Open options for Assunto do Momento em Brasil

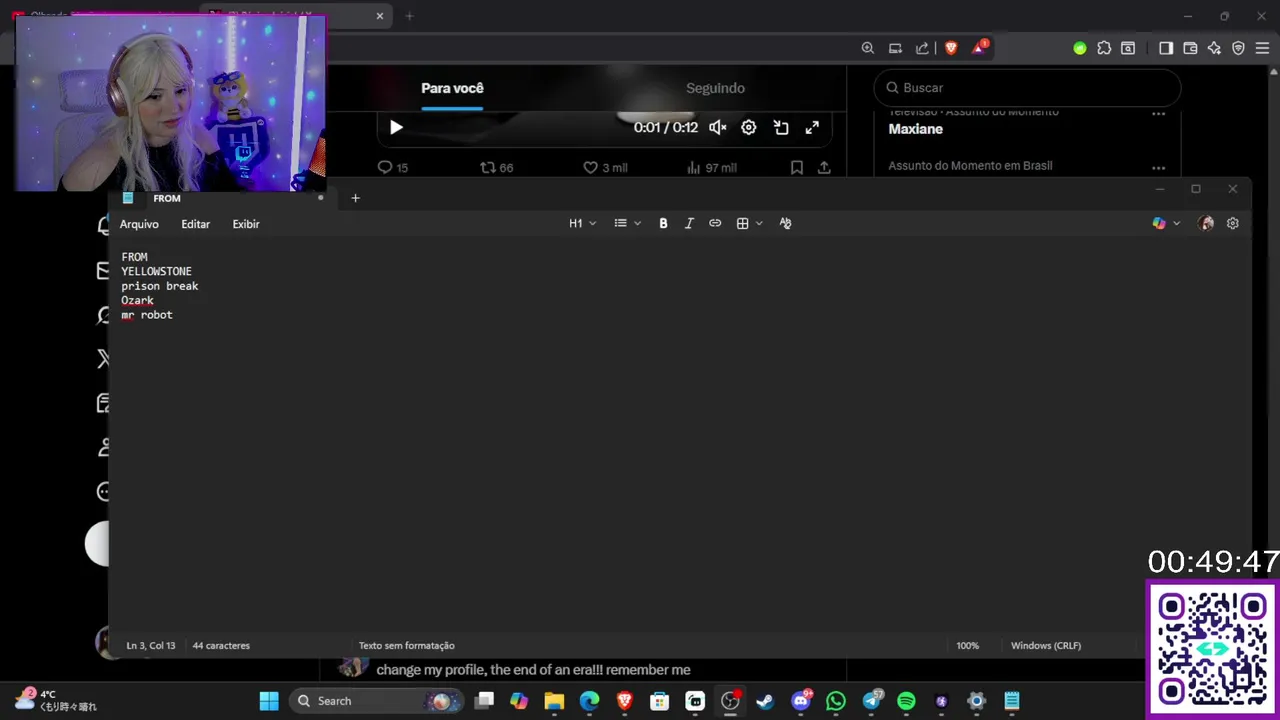click(x=1158, y=168)
